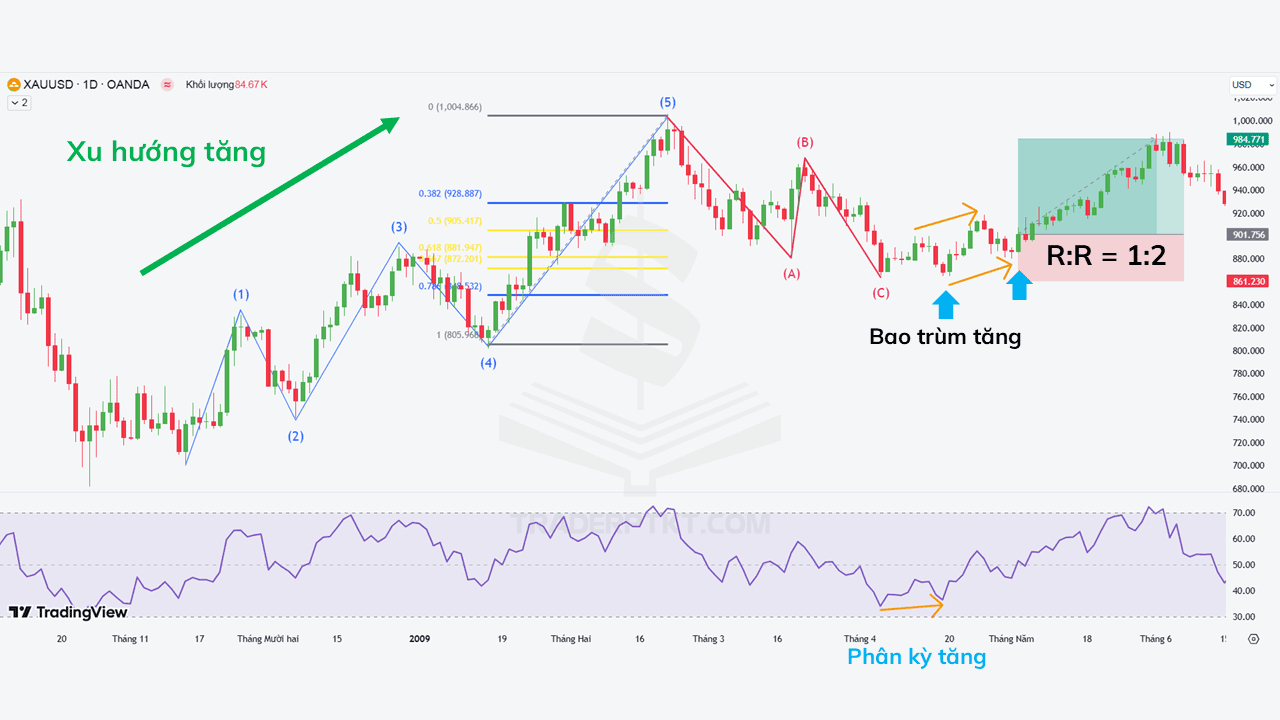This screenshot has height=720, width=1280.
Task: Click the Fibonacci 1 (805.96) label
Action: 459,335
